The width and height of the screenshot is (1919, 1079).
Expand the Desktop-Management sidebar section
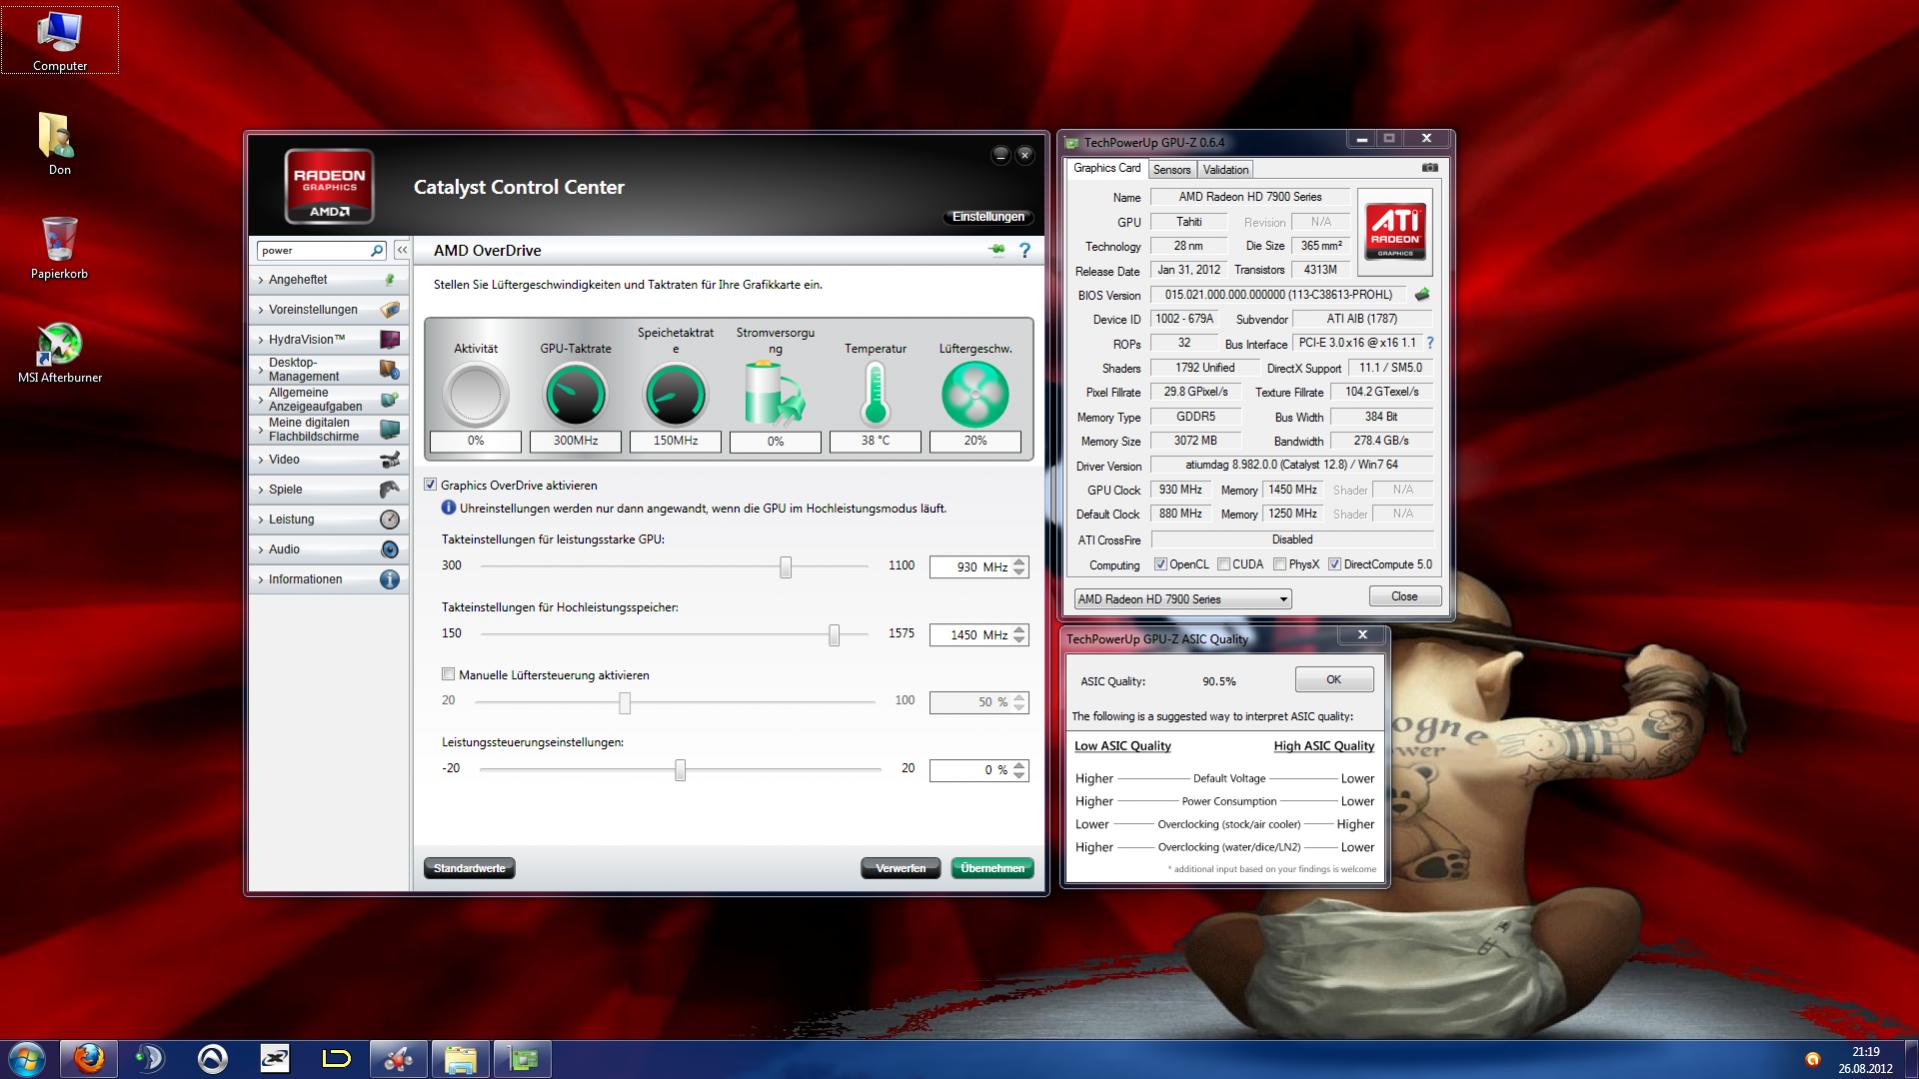coord(329,370)
